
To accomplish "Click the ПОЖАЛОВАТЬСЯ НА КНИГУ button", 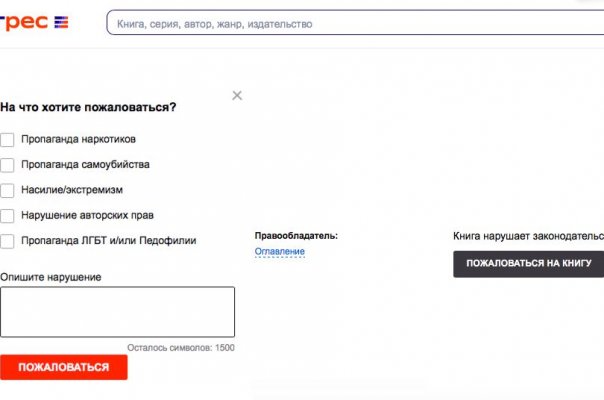I will (528, 264).
